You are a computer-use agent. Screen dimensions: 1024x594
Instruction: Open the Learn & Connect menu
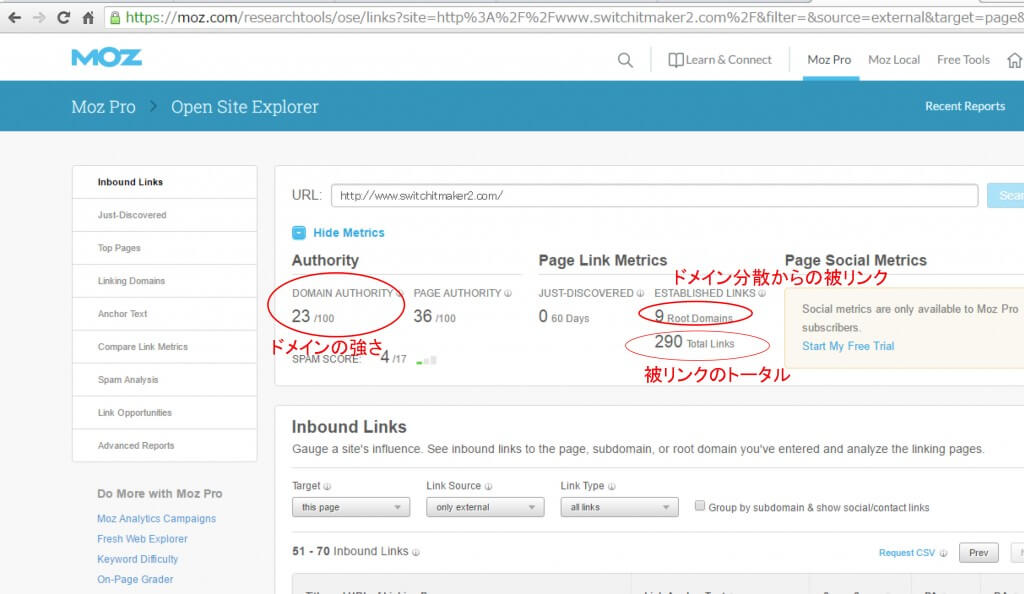[x=720, y=60]
